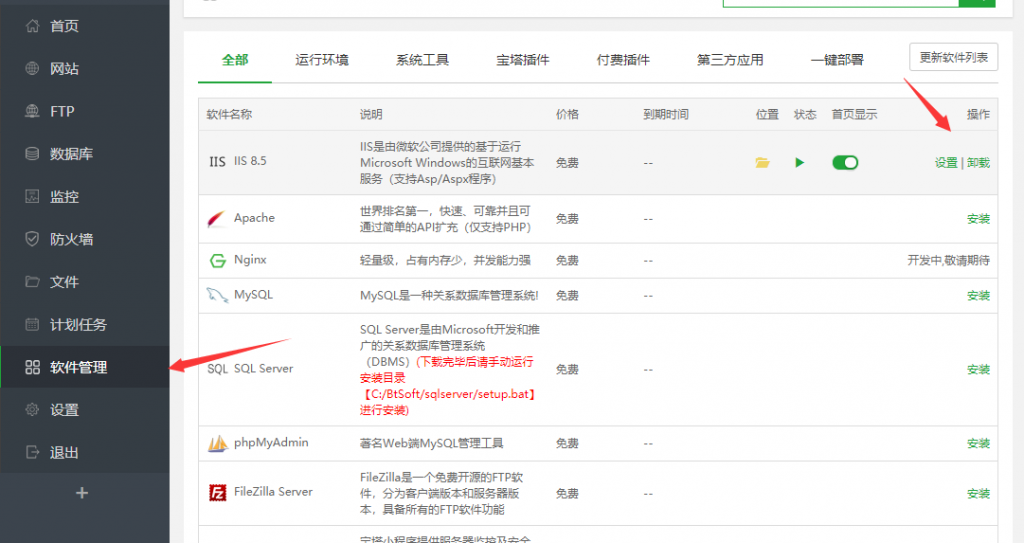Click the 网站 globe icon in sidebar
Image resolution: width=1024 pixels, height=543 pixels.
tap(32, 69)
